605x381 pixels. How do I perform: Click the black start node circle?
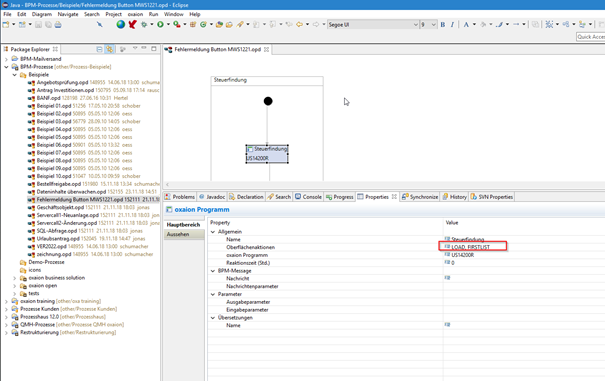[x=268, y=101]
